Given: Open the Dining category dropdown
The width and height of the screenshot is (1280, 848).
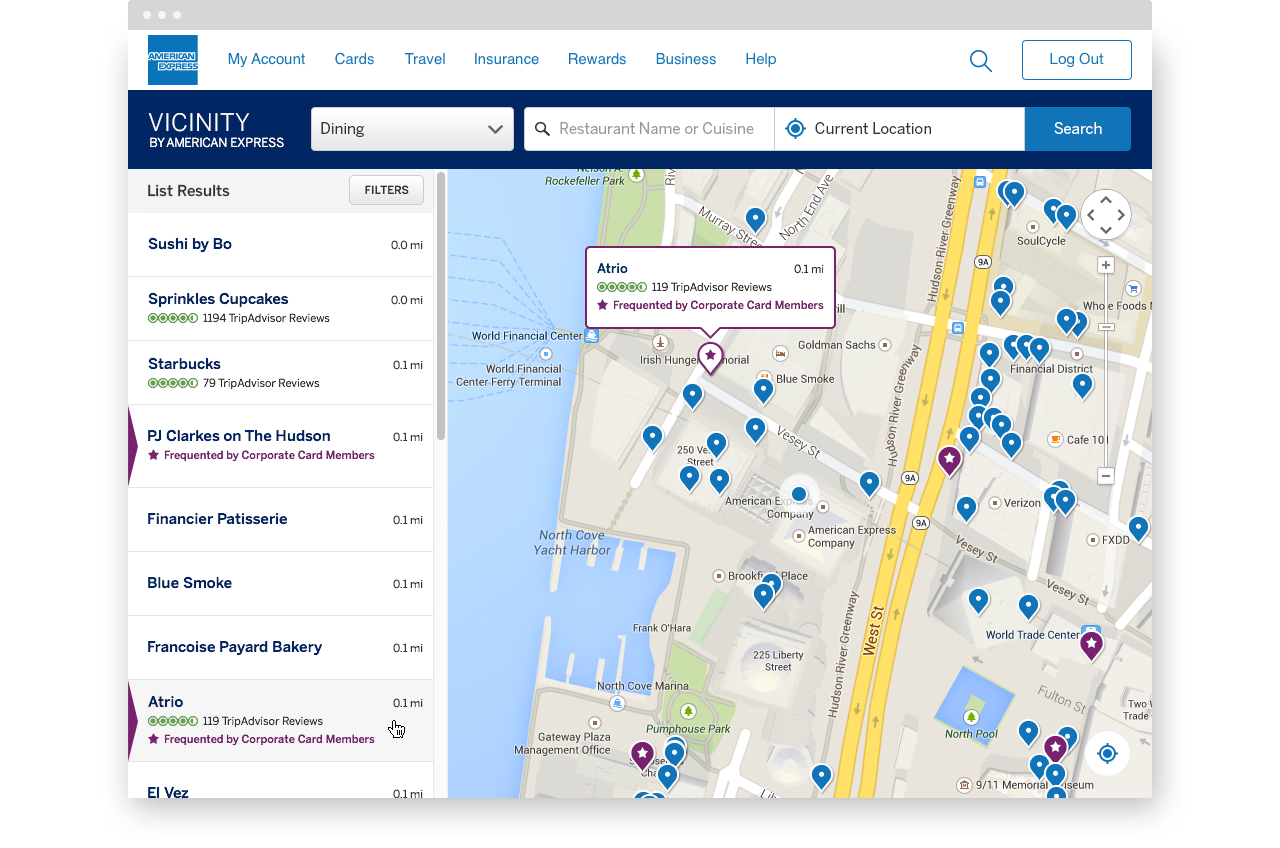Looking at the screenshot, I should click(x=412, y=129).
